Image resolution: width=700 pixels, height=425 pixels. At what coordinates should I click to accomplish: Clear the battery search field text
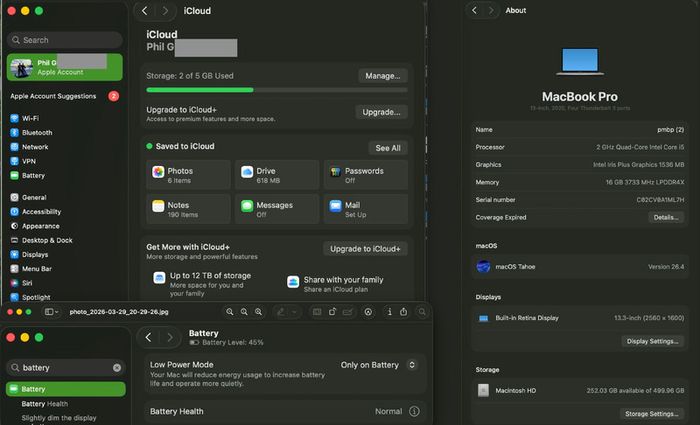(x=117, y=368)
